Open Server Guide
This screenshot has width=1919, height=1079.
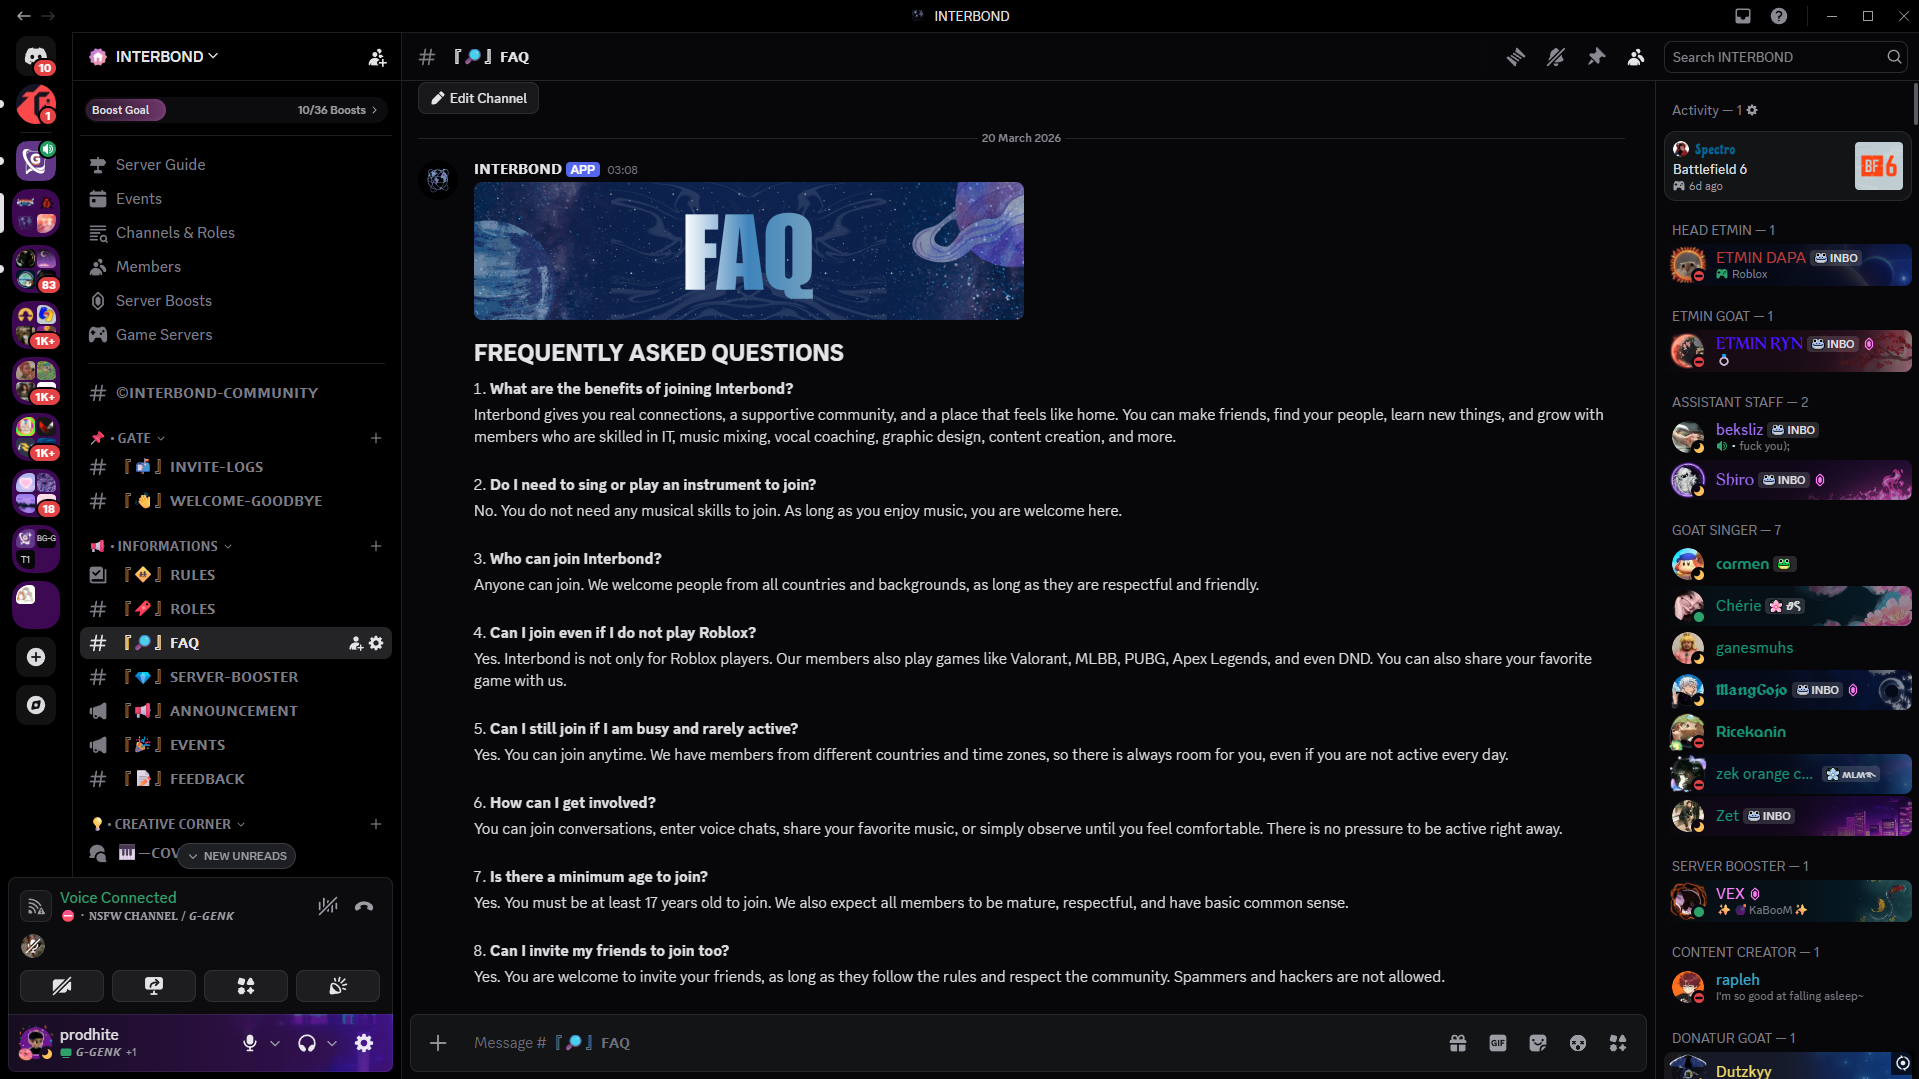[236, 165]
